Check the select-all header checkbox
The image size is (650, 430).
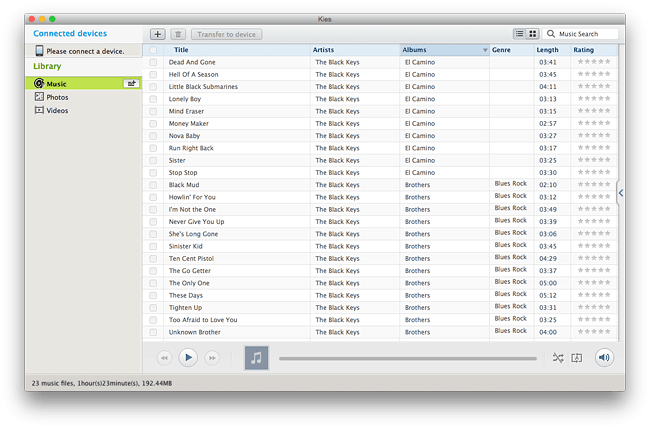[x=153, y=50]
